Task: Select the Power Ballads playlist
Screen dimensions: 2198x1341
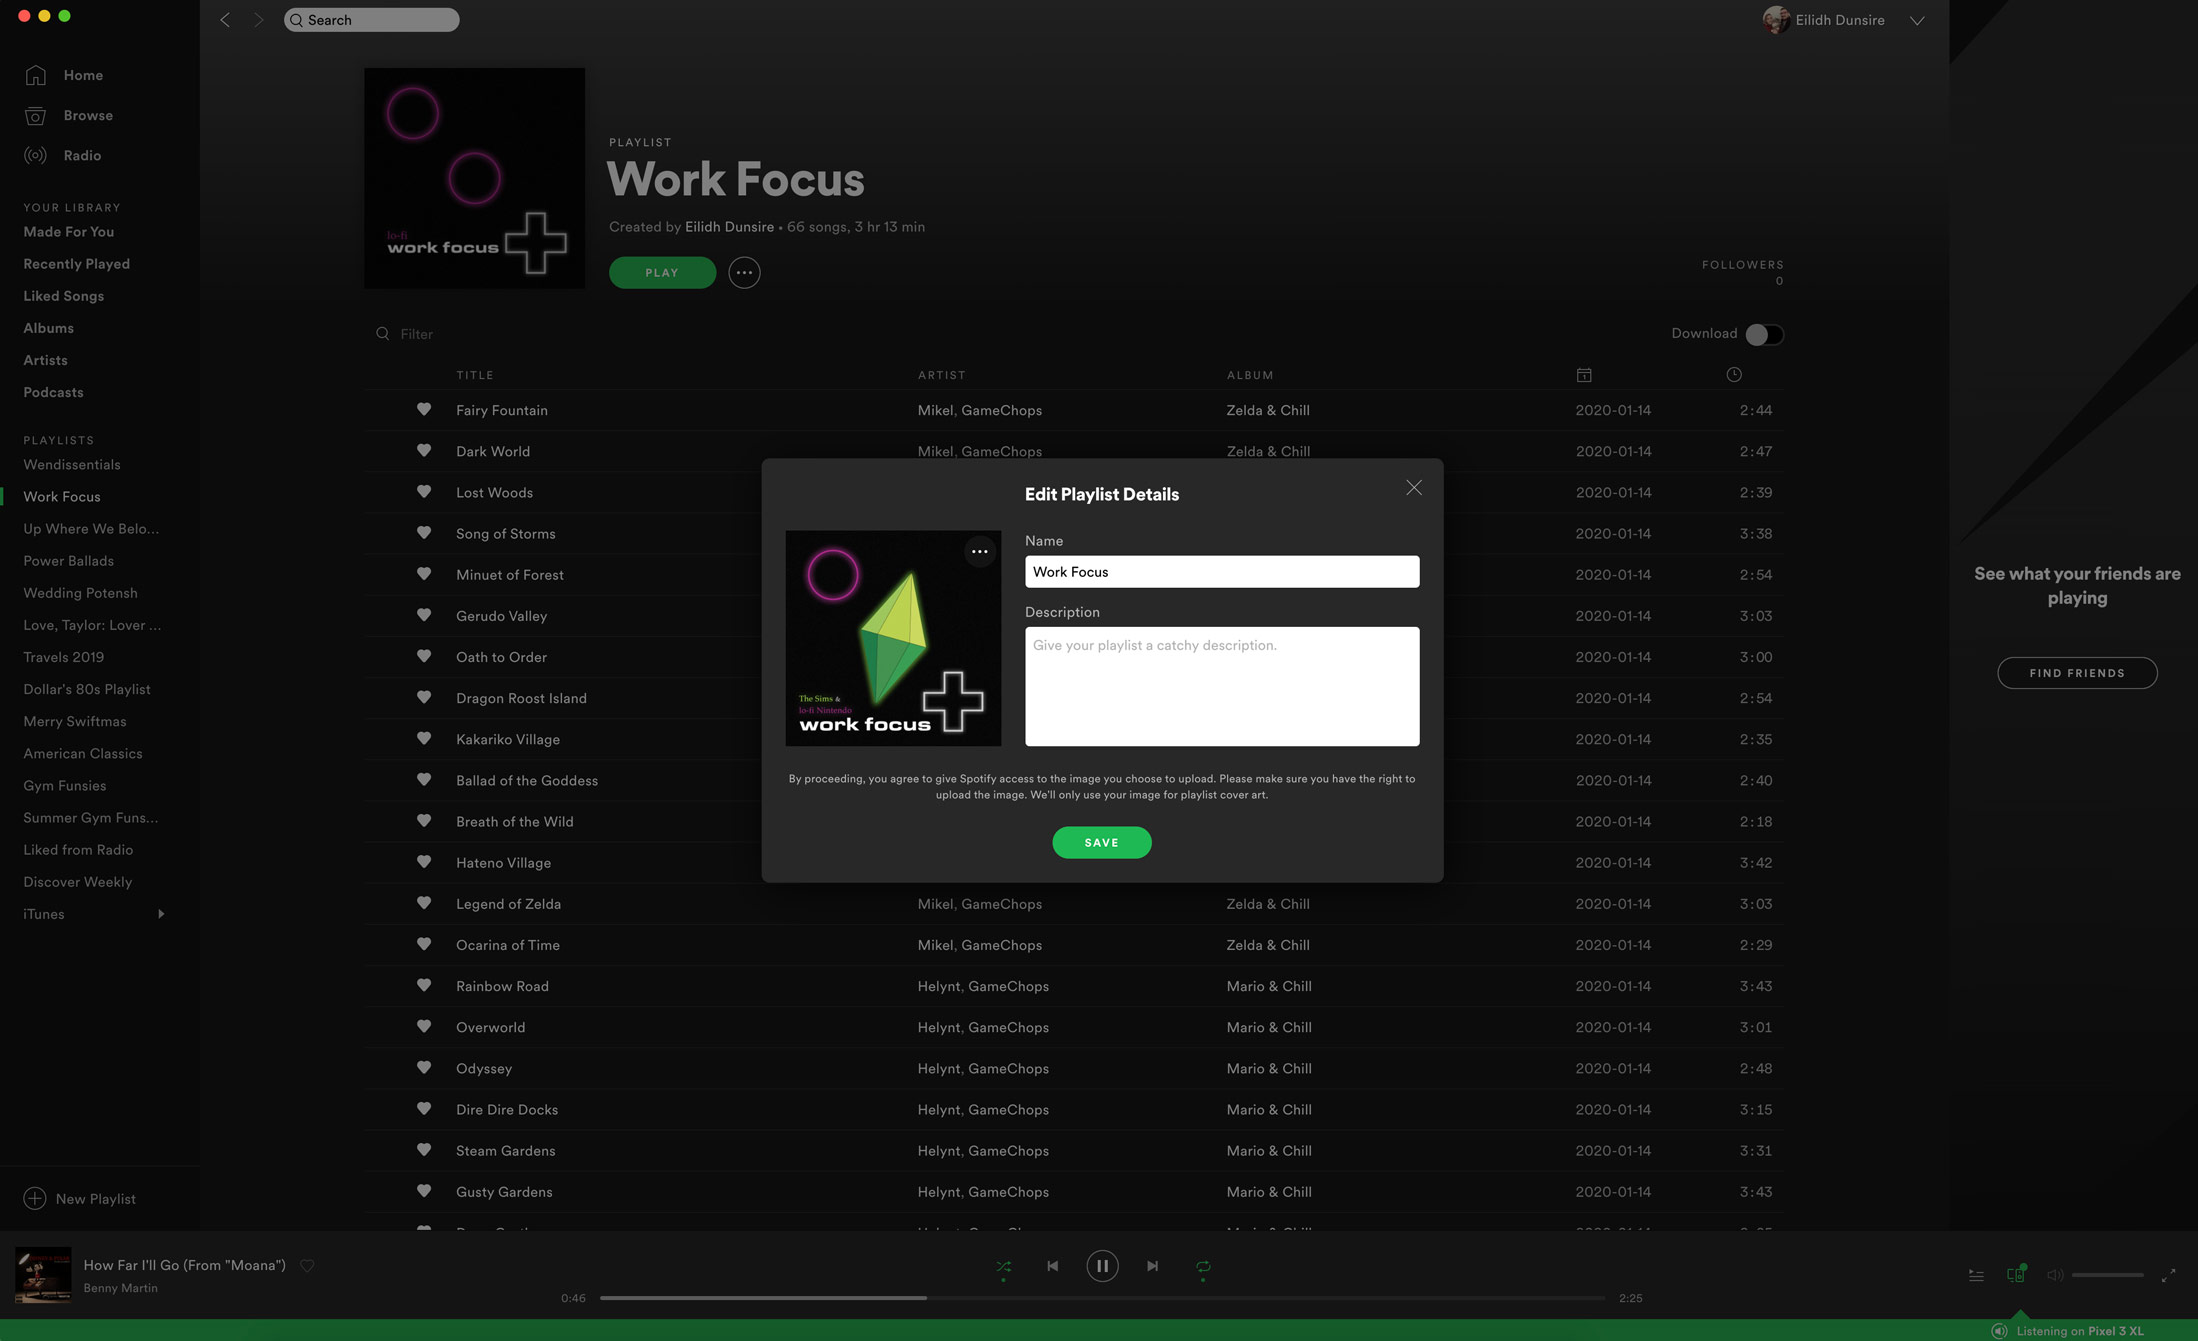Action: click(69, 561)
